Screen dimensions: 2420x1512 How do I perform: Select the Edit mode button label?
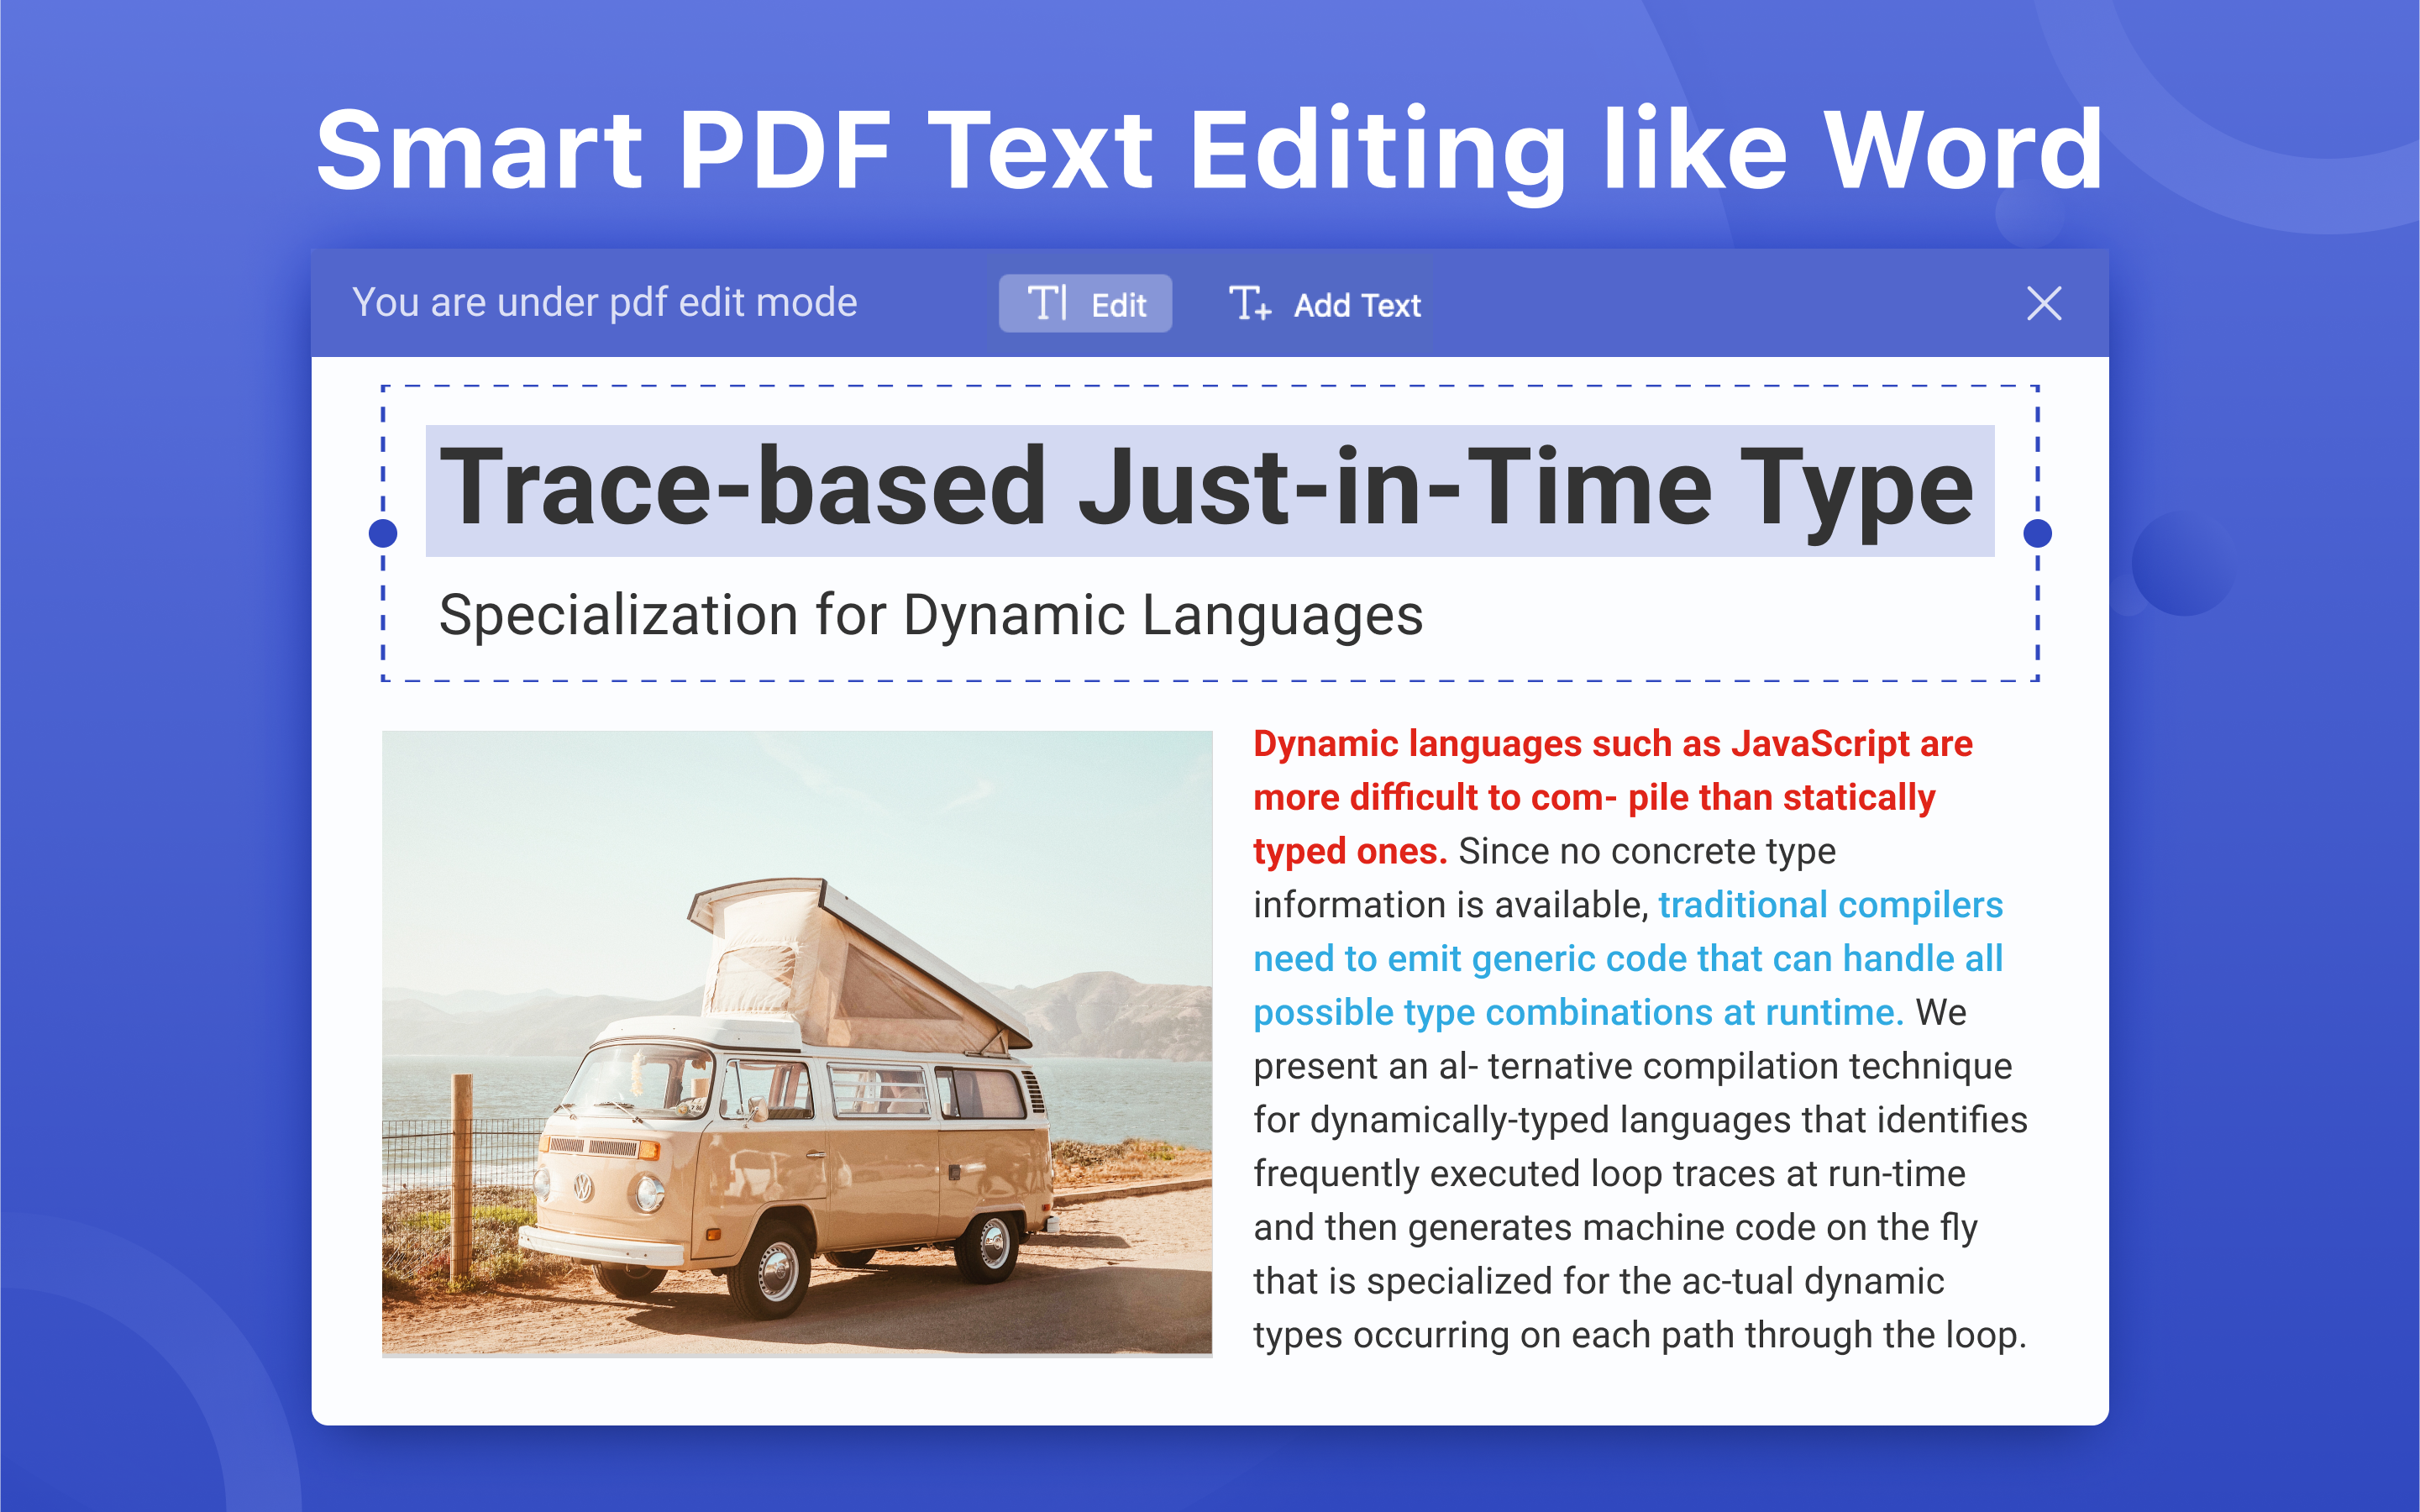pos(1118,305)
